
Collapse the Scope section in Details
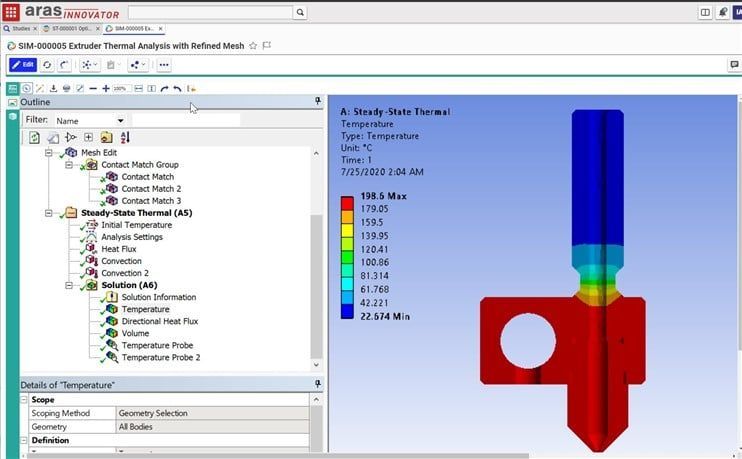[24, 400]
